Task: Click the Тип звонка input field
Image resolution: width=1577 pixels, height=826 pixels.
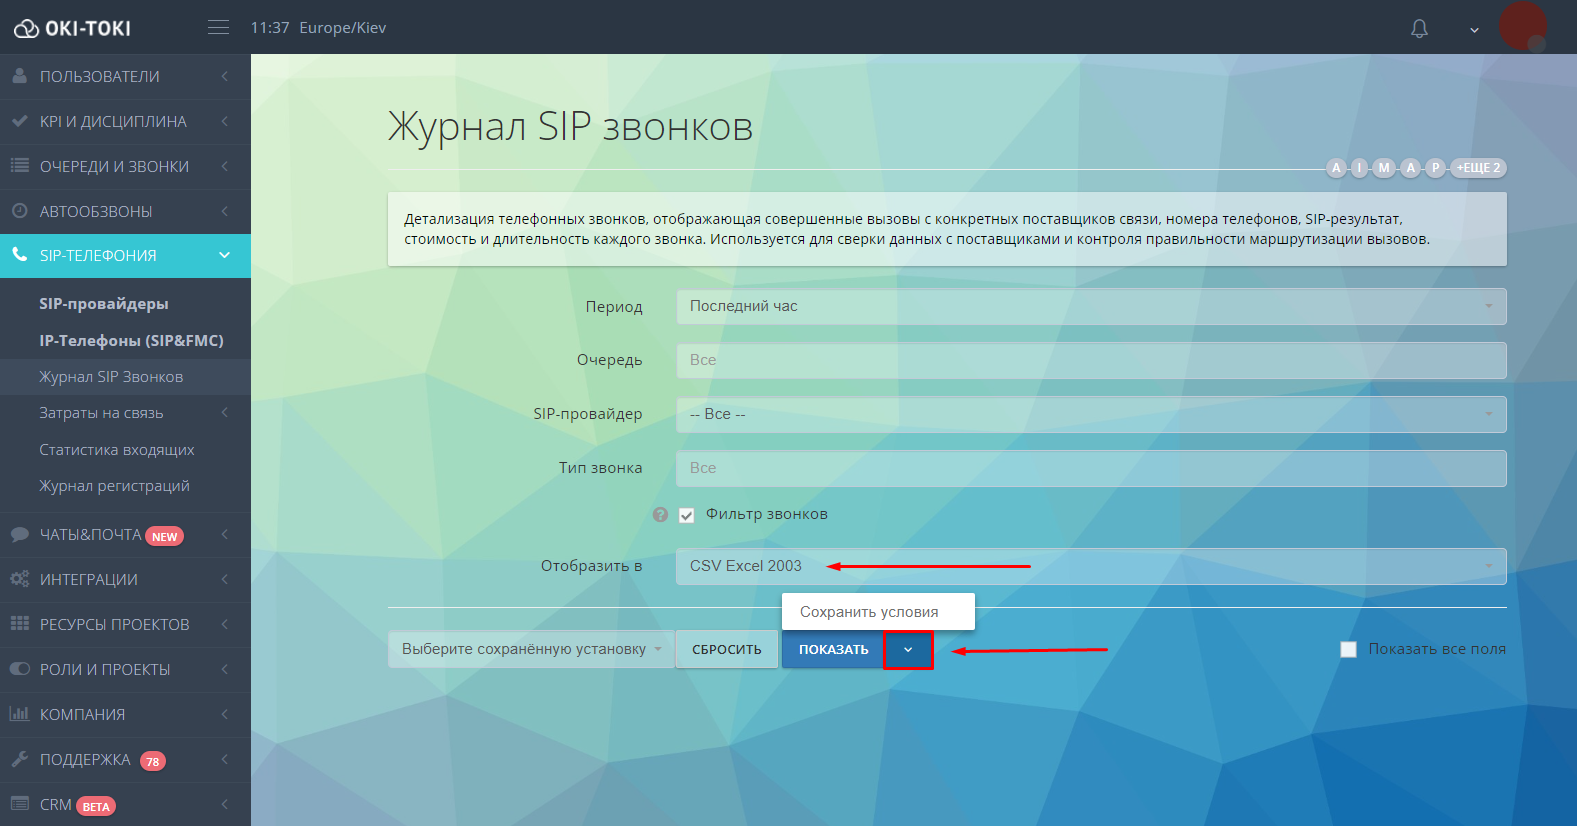Action: 1091,468
